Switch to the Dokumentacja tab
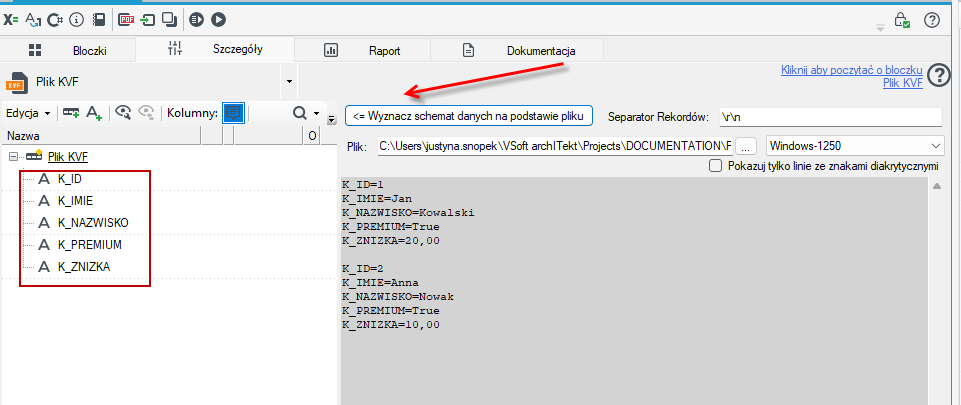 [x=518, y=51]
